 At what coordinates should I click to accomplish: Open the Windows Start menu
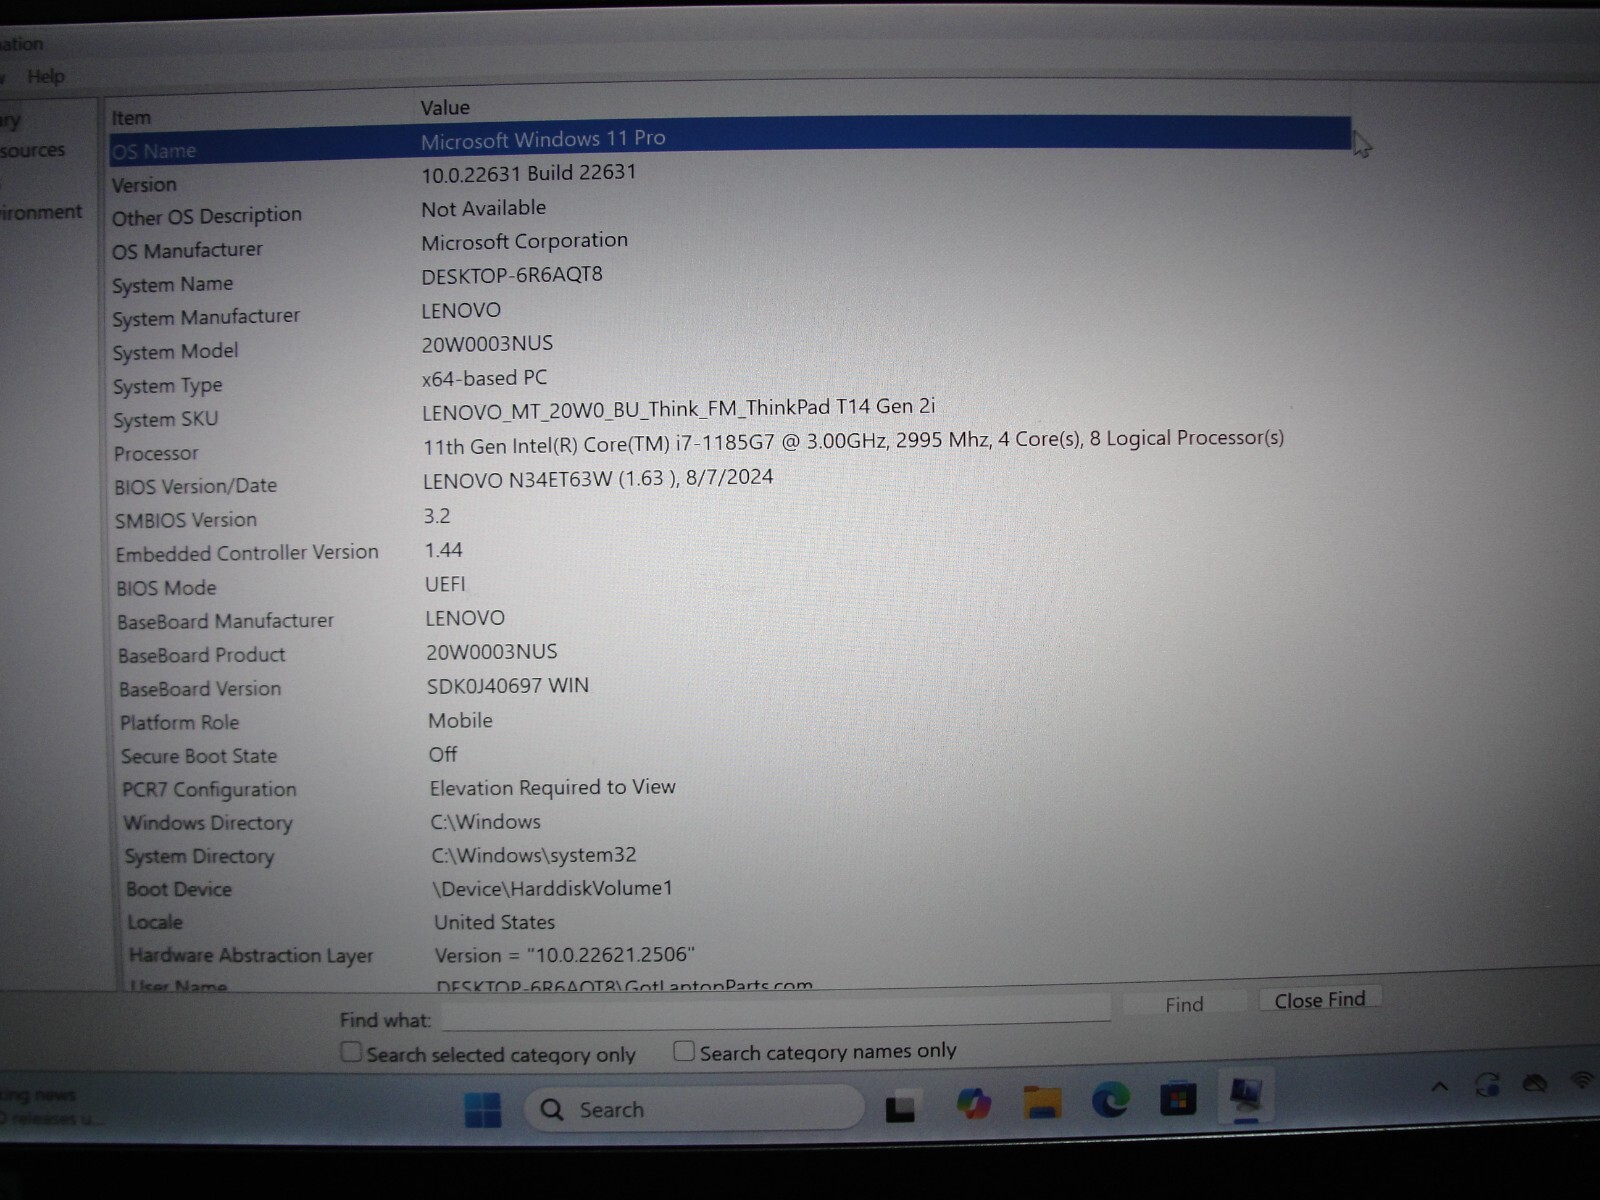tap(483, 1109)
